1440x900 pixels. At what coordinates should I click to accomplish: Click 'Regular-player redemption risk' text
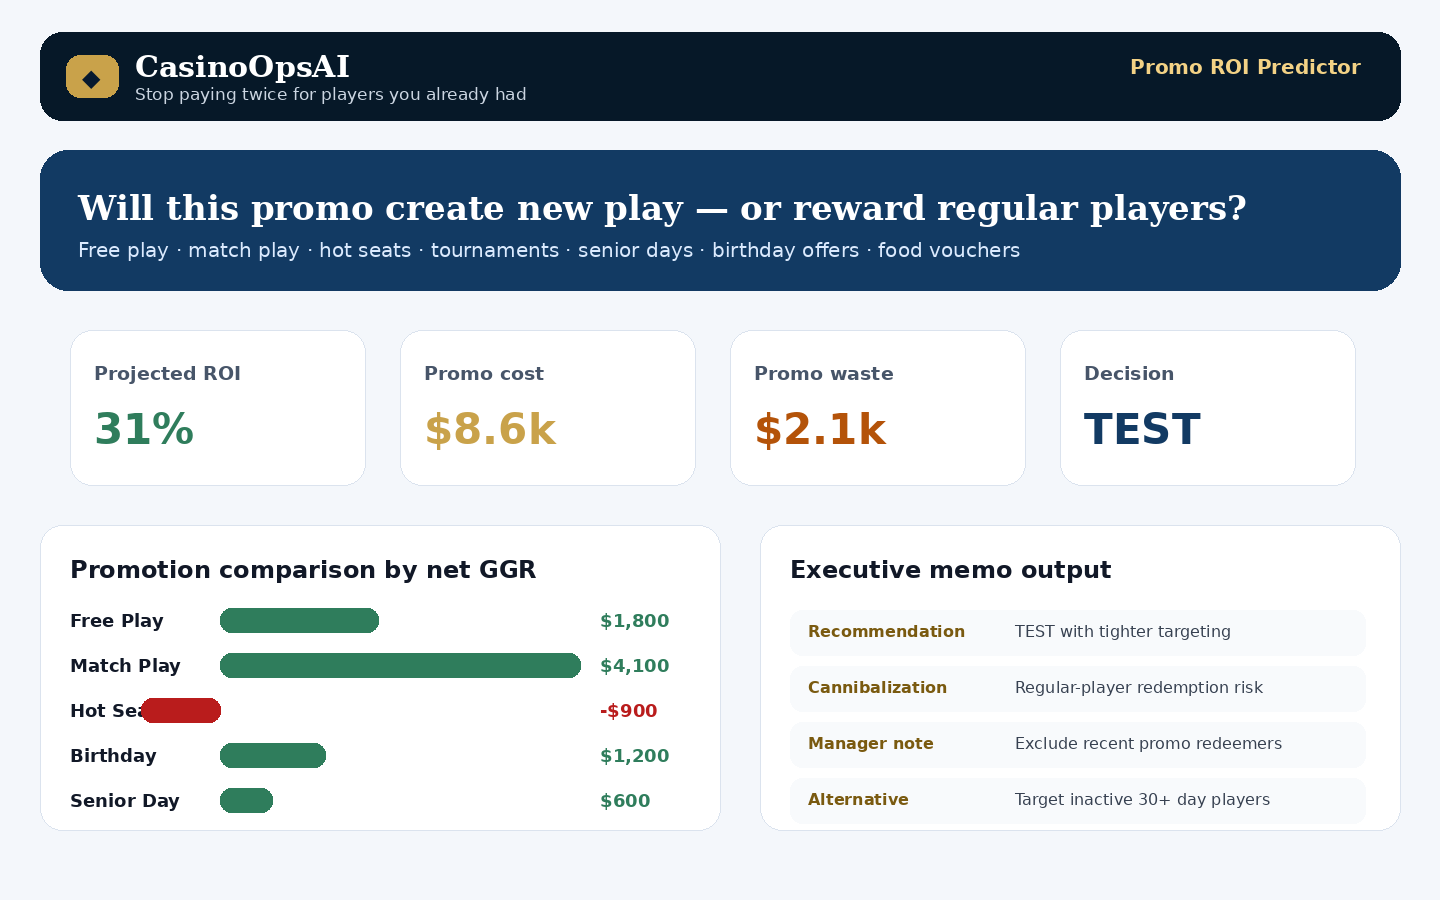click(x=1139, y=688)
